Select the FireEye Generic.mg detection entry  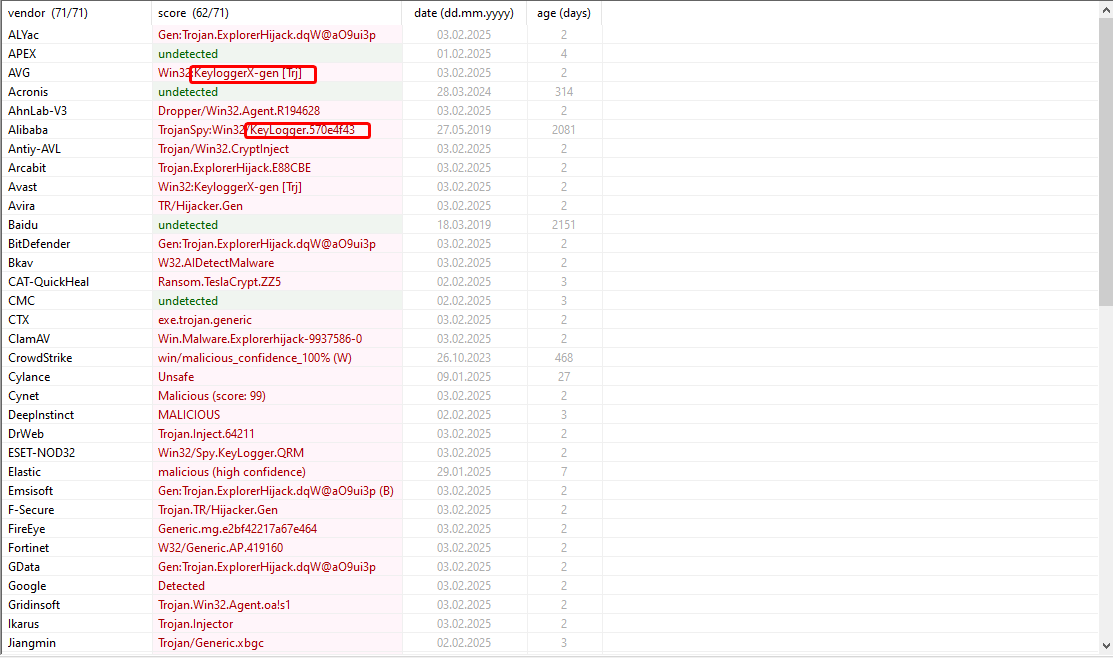click(237, 529)
